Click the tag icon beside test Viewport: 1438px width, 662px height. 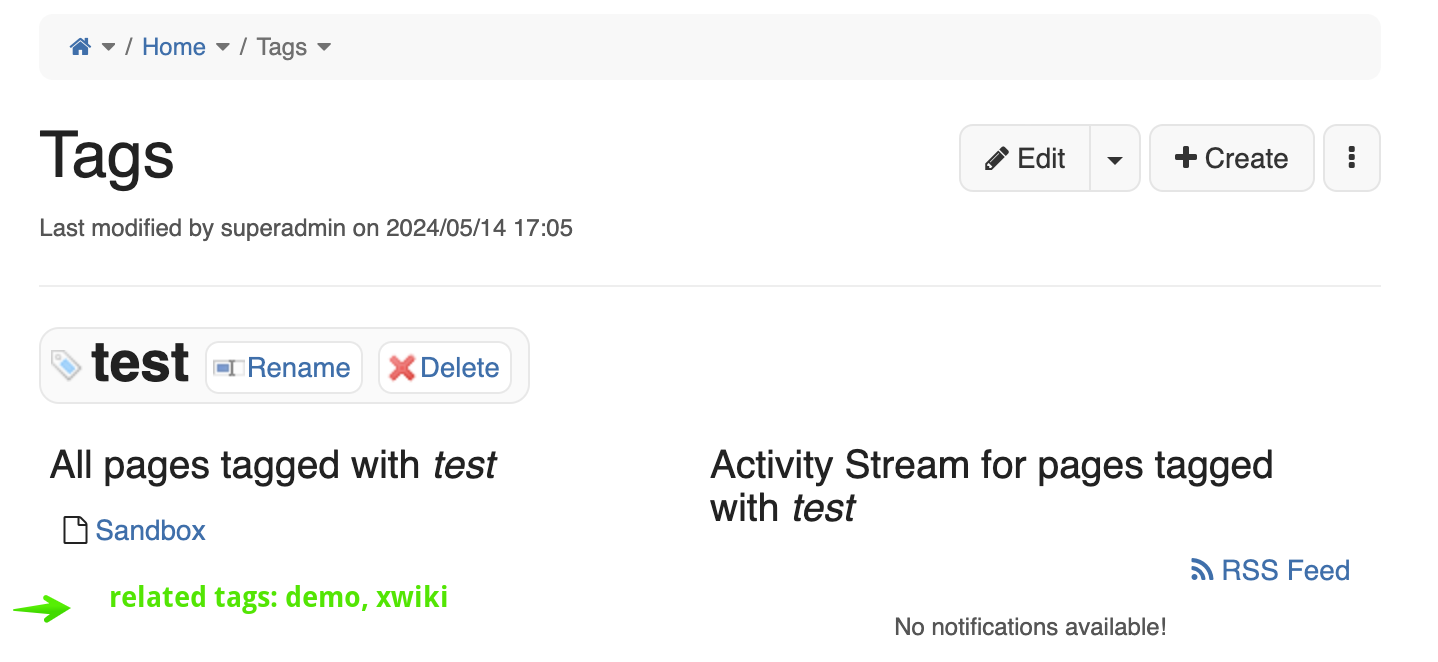(66, 365)
